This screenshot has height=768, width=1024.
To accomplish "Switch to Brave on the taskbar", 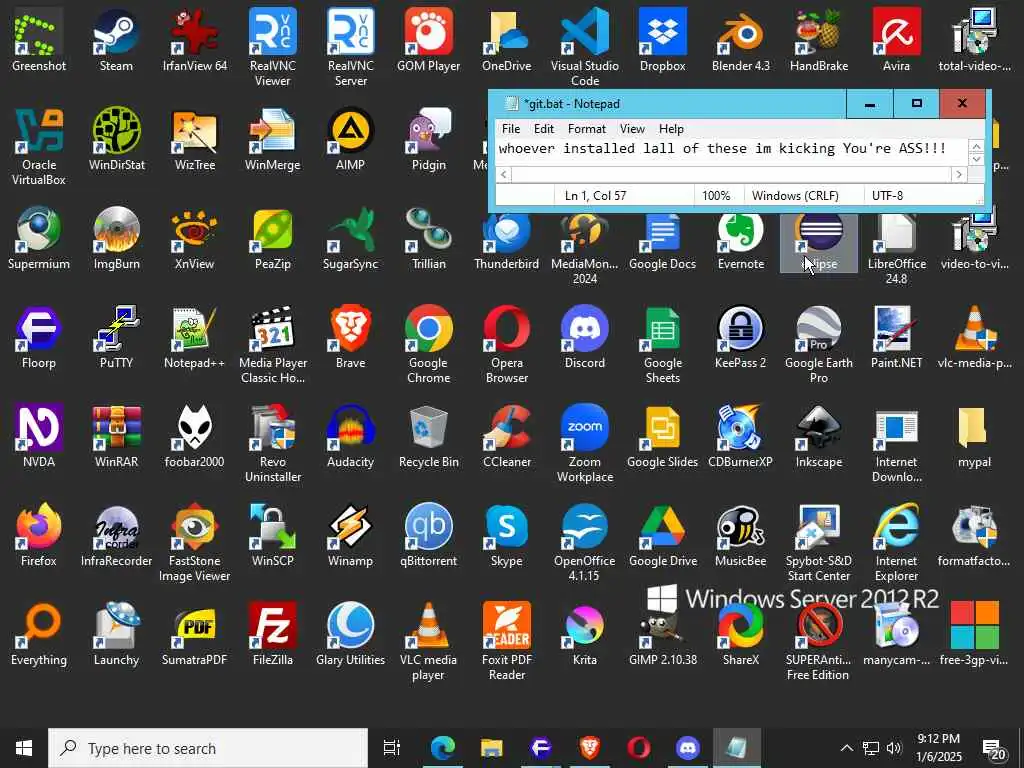I will pyautogui.click(x=589, y=748).
